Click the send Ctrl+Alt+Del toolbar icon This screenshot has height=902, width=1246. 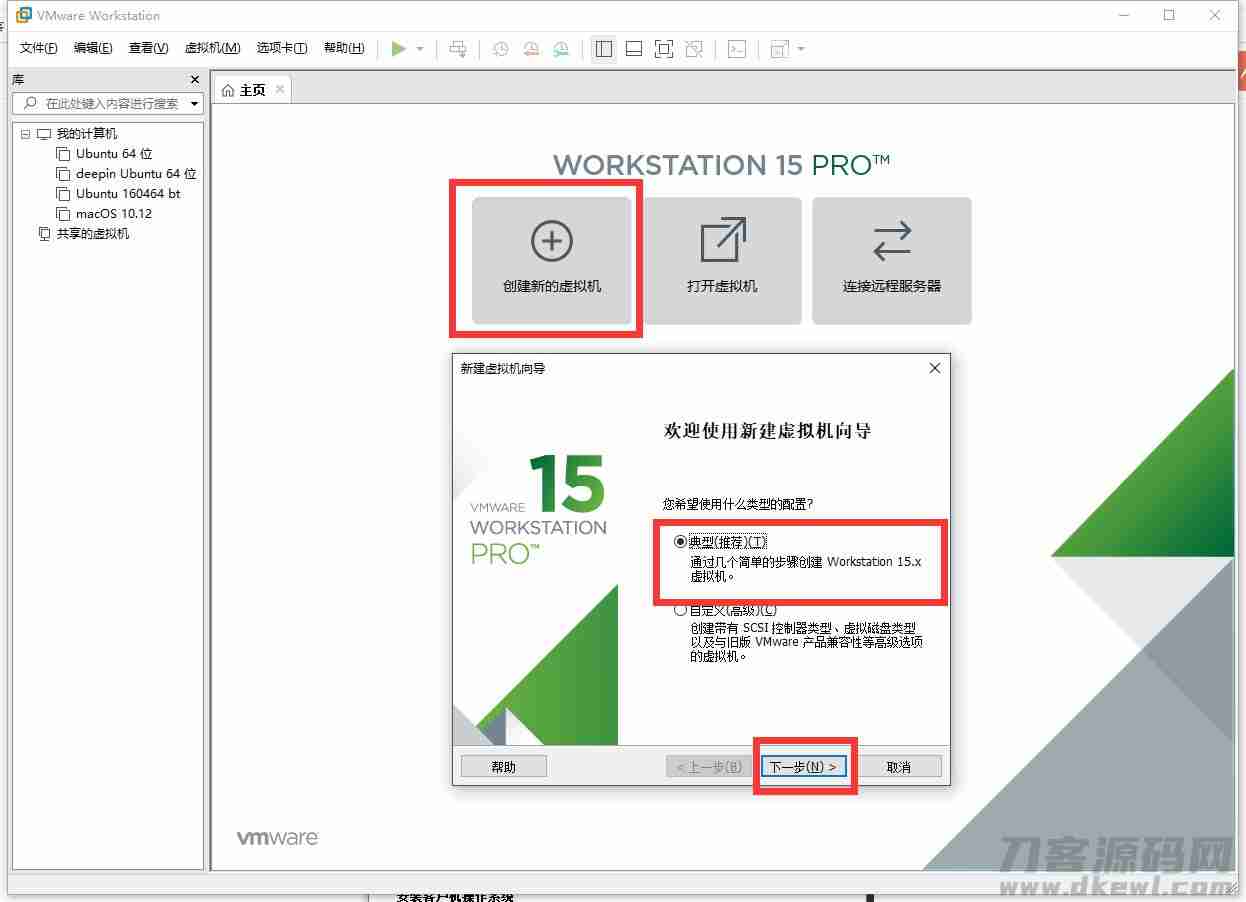(x=458, y=49)
